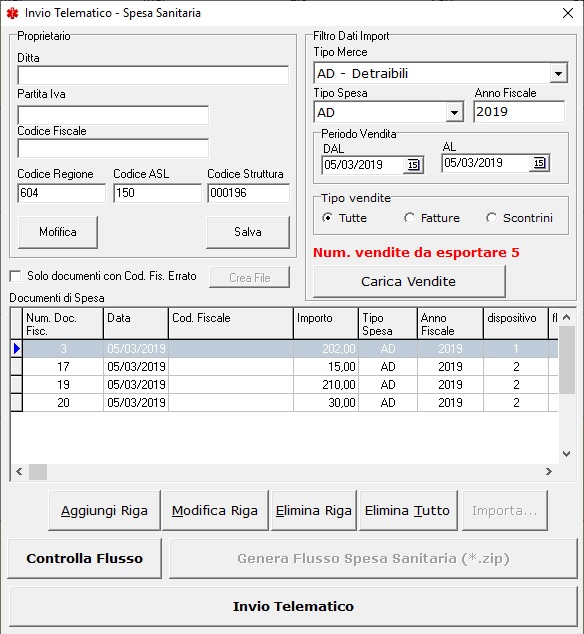Click the 210,00 importo cell

click(x=326, y=385)
